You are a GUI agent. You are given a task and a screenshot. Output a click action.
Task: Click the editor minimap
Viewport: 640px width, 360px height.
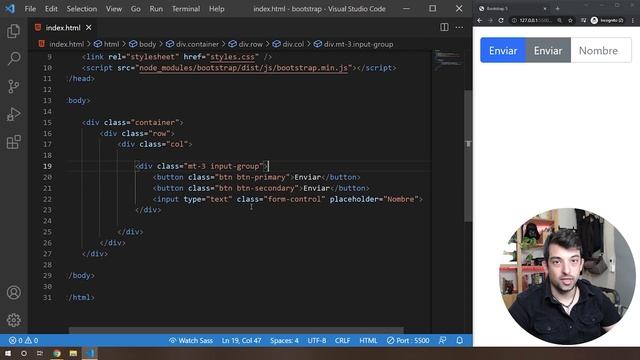click(x=448, y=60)
